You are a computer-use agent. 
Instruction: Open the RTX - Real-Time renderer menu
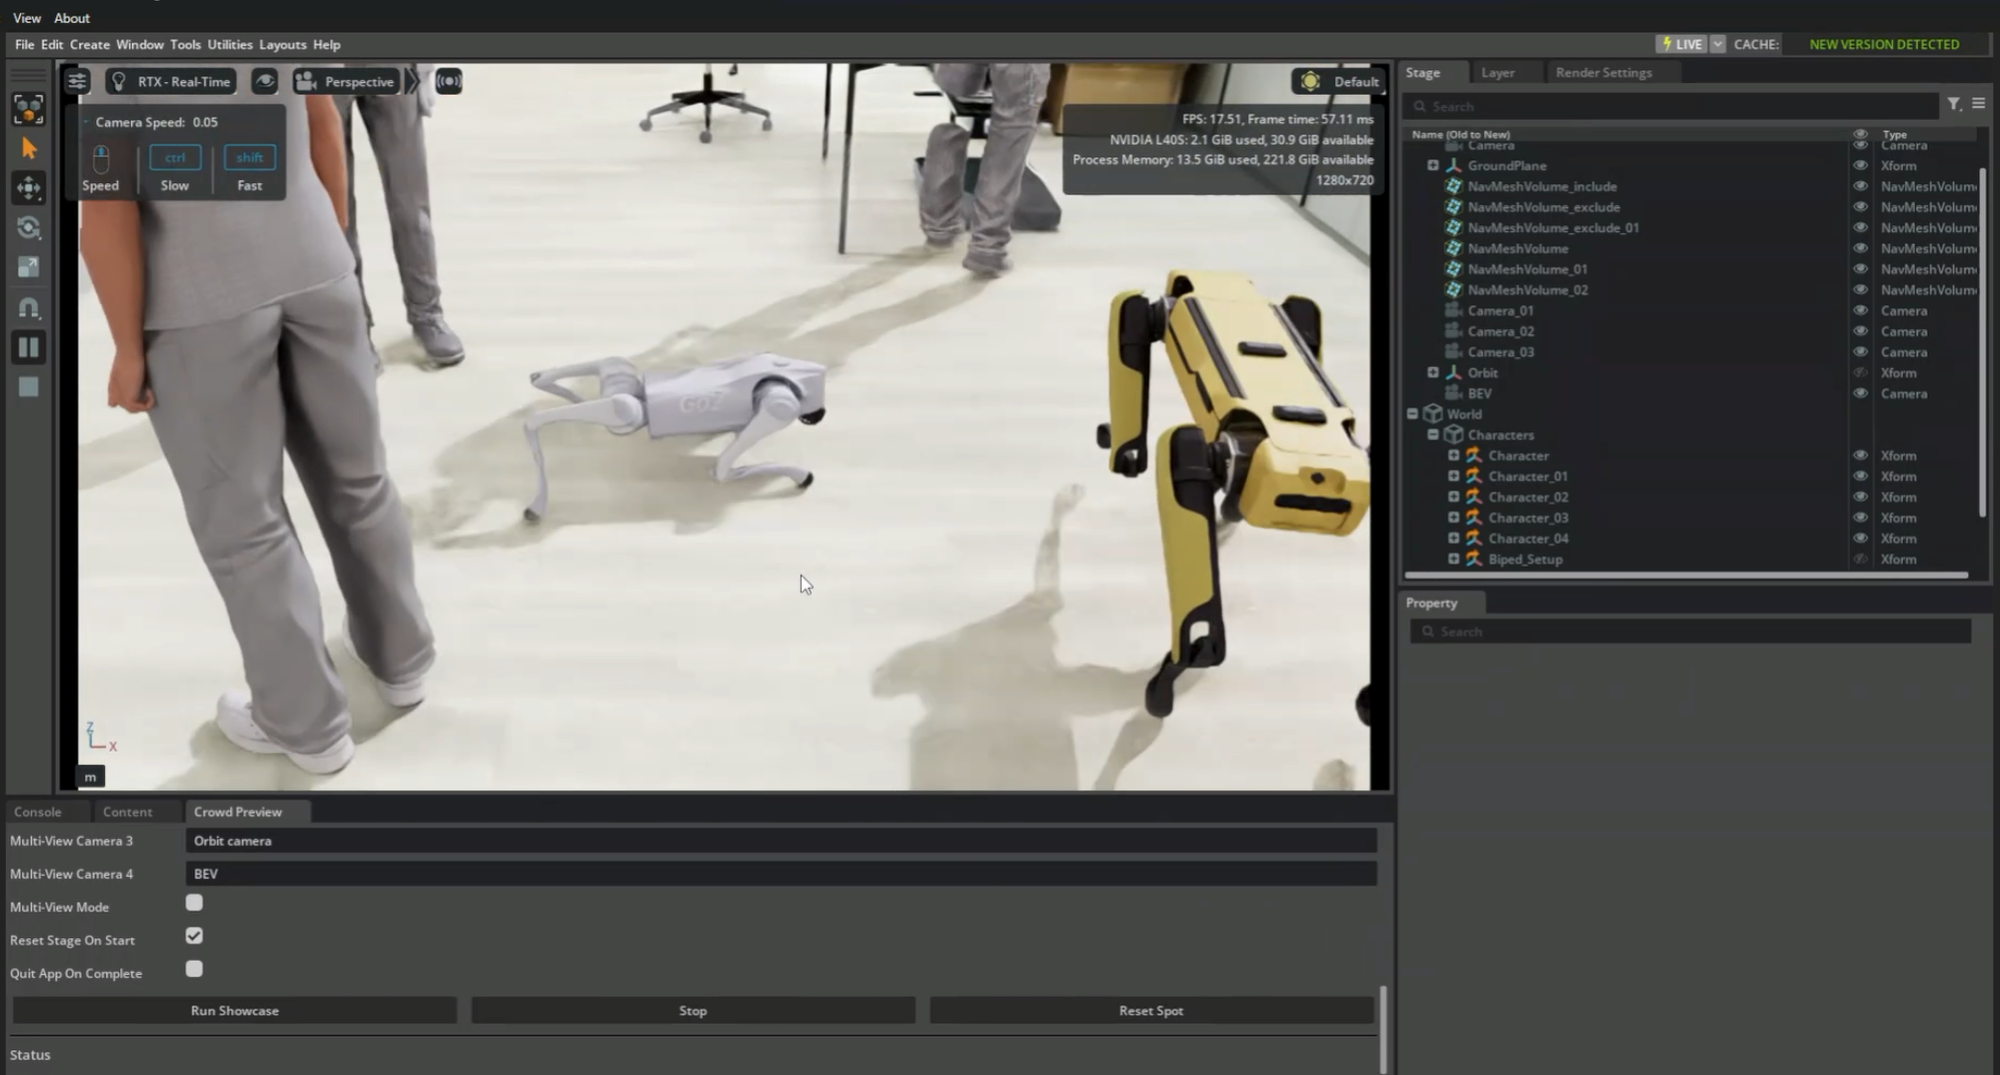[172, 81]
